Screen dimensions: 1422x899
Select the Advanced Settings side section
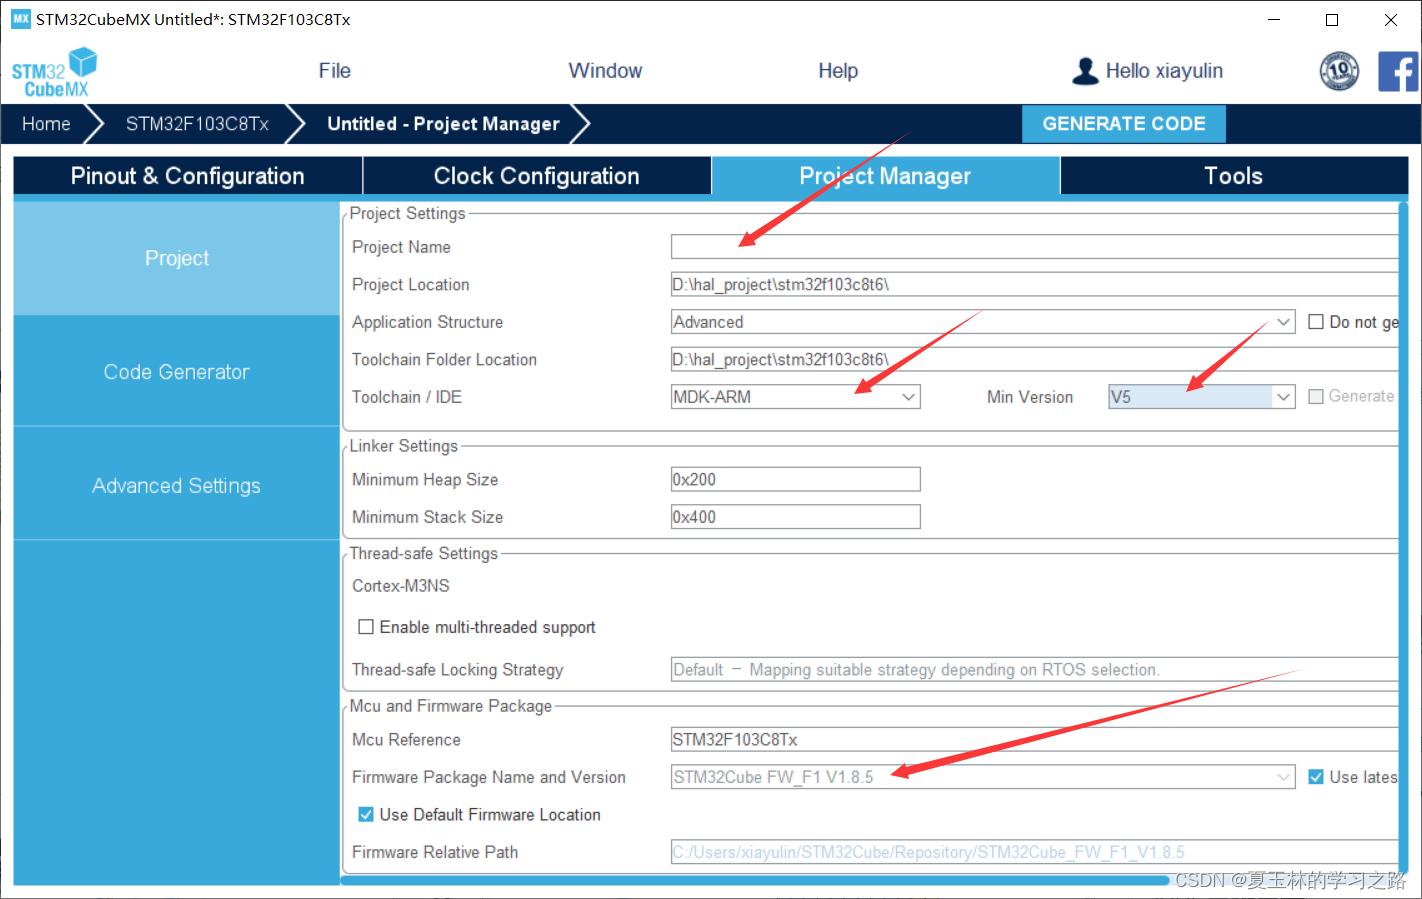(177, 486)
